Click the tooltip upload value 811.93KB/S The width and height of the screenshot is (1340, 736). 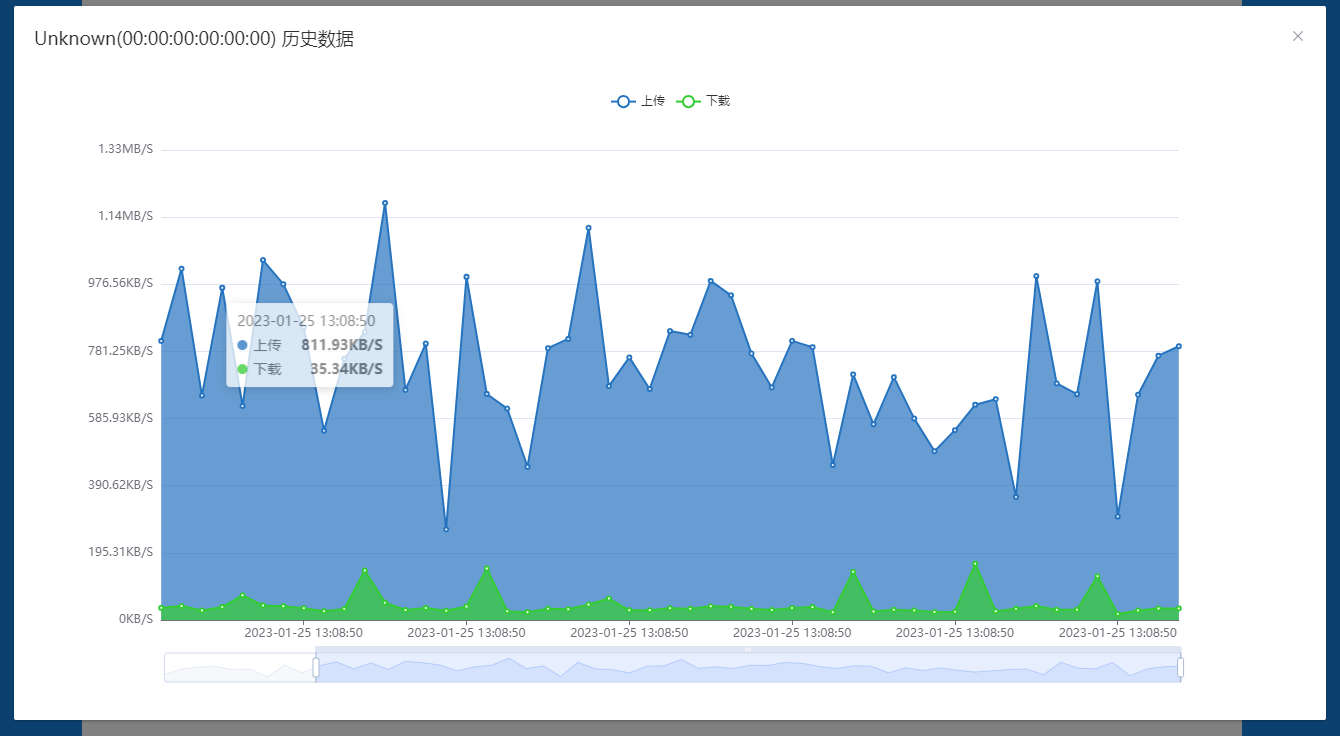click(x=342, y=345)
